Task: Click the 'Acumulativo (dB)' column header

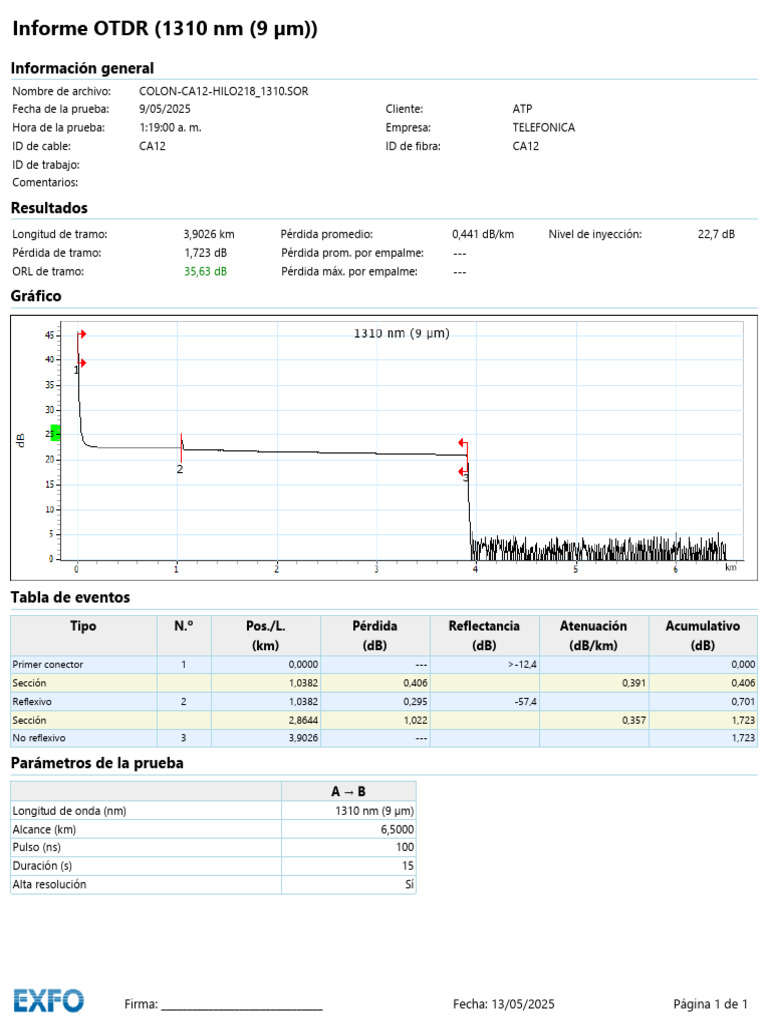Action: (703, 635)
